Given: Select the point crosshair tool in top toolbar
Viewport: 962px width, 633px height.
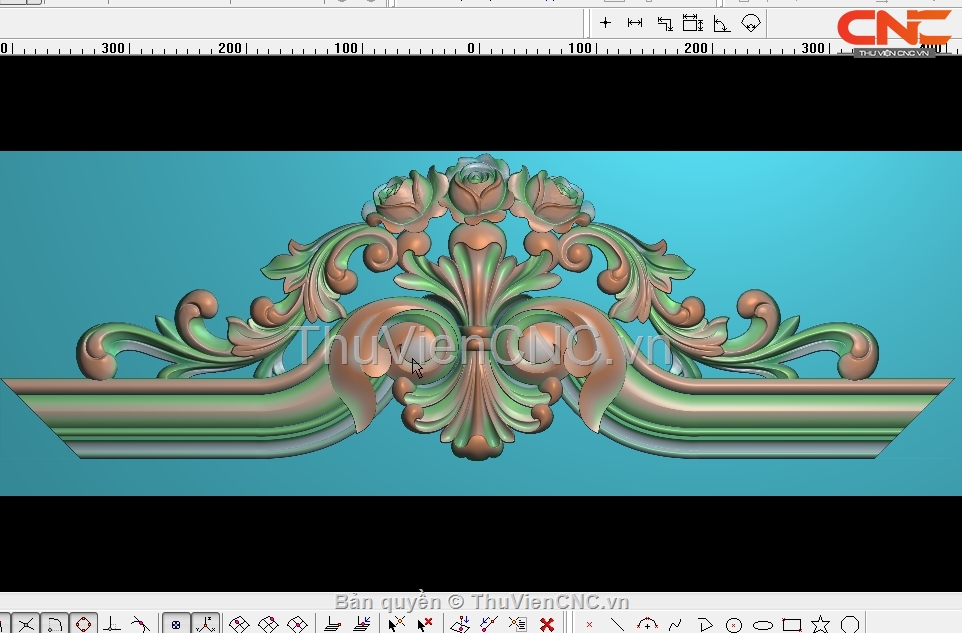Looking at the screenshot, I should coord(606,22).
